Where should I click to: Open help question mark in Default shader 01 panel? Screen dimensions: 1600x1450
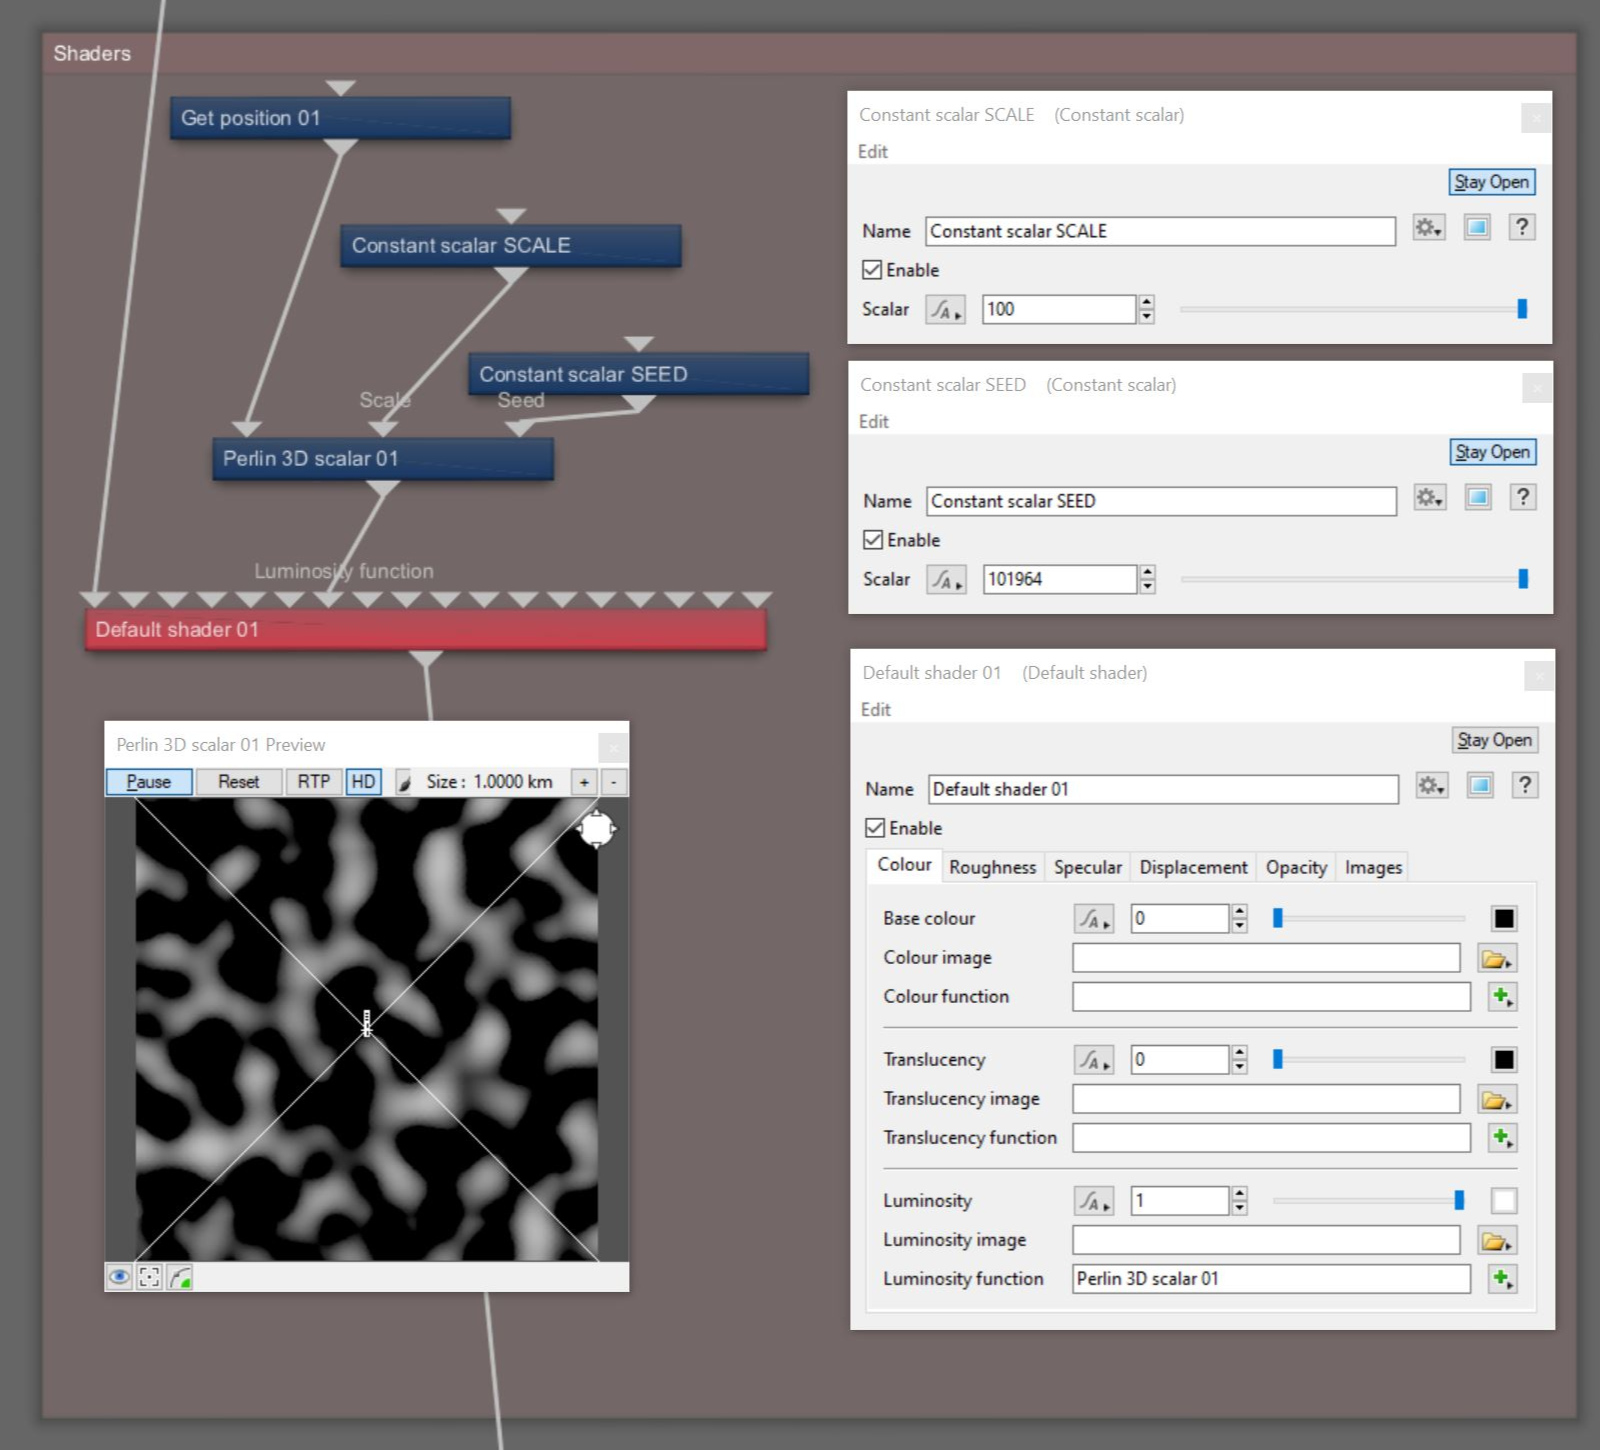point(1525,786)
